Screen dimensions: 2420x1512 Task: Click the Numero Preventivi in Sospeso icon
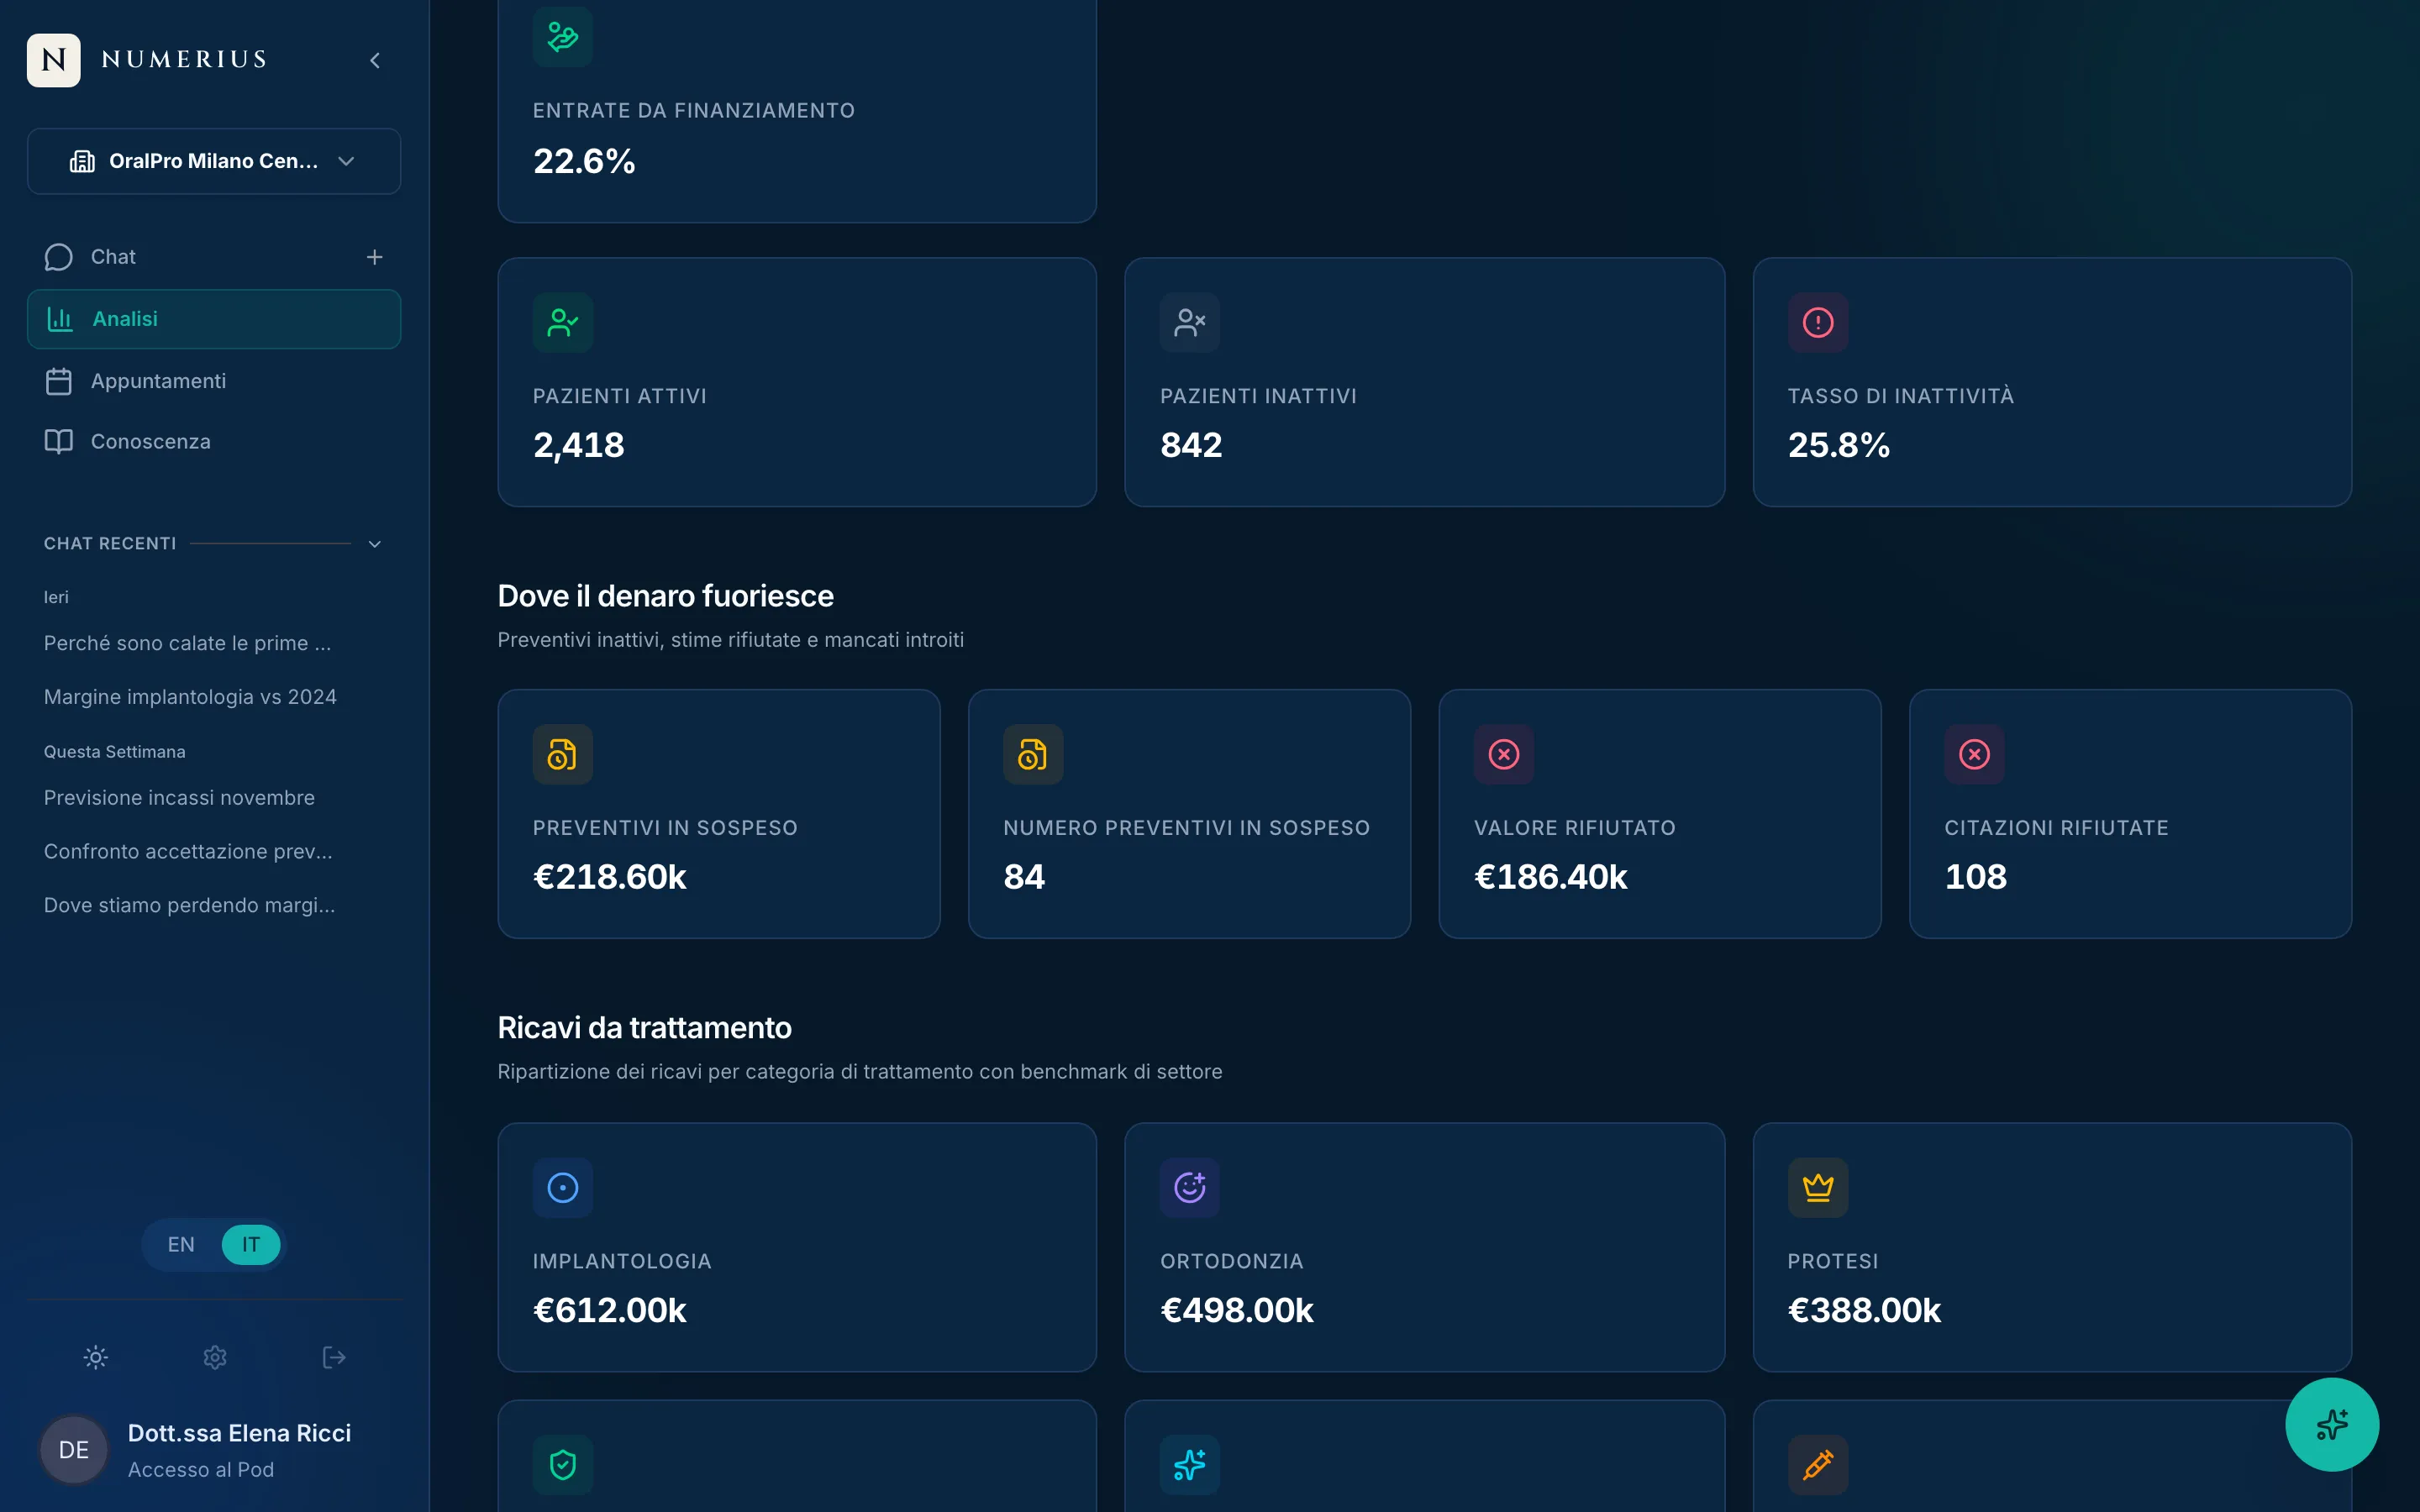(x=1033, y=754)
